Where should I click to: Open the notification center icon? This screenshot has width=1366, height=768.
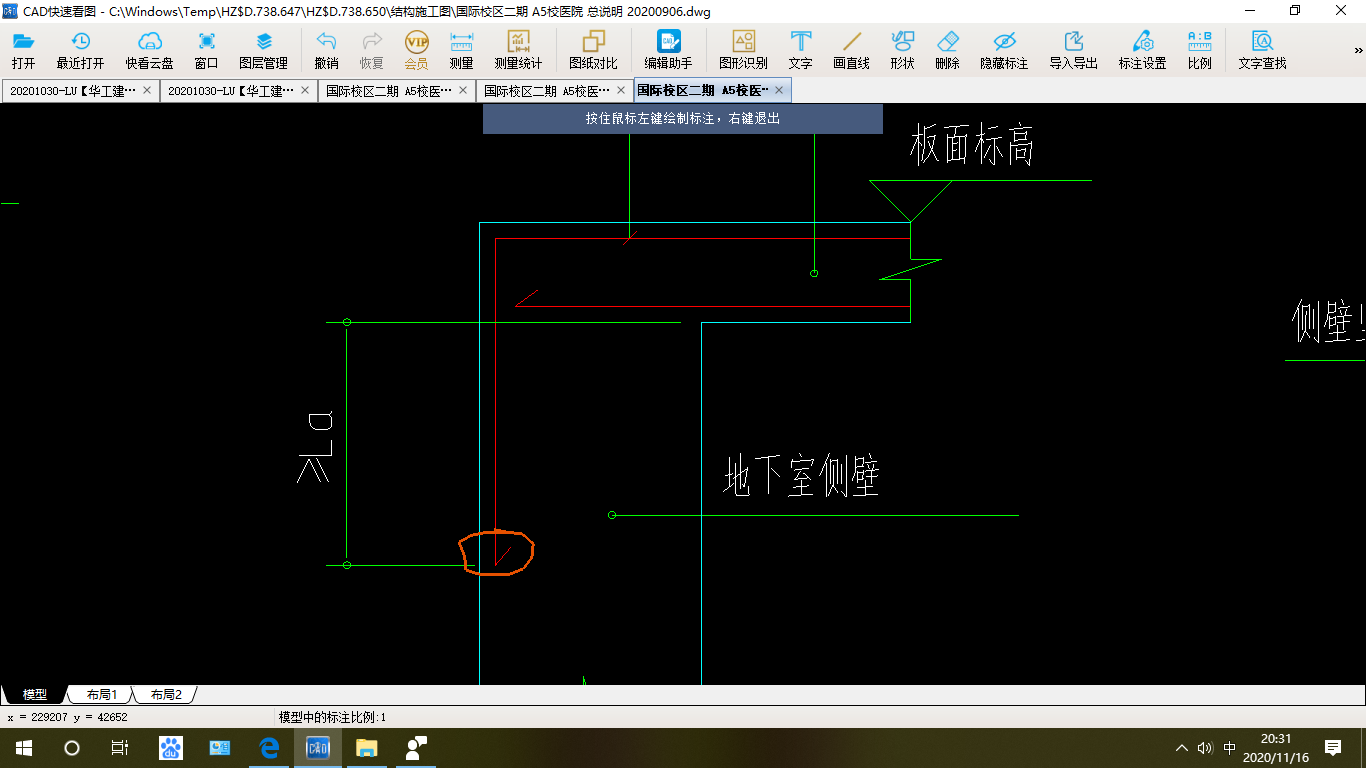1333,748
